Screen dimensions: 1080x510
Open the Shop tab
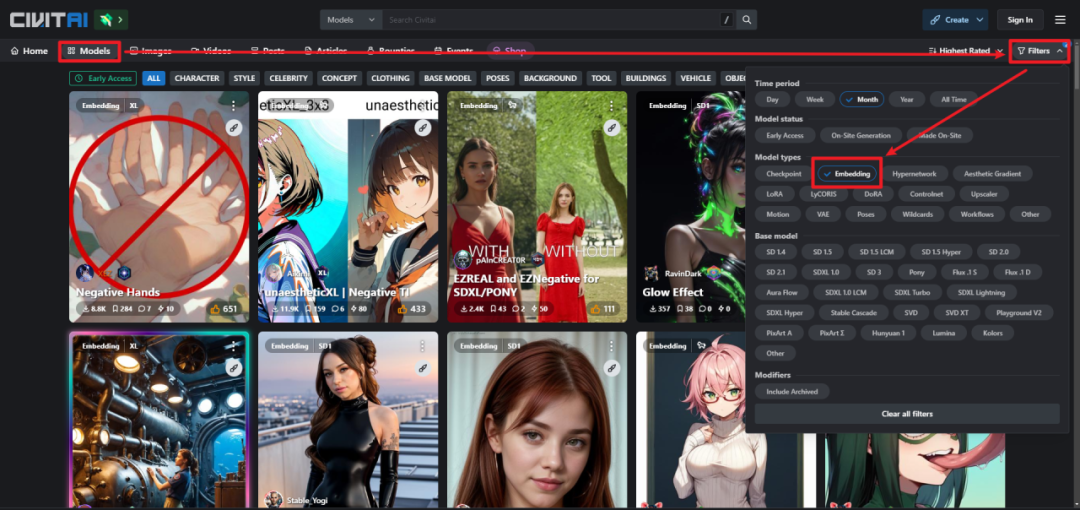coord(510,51)
